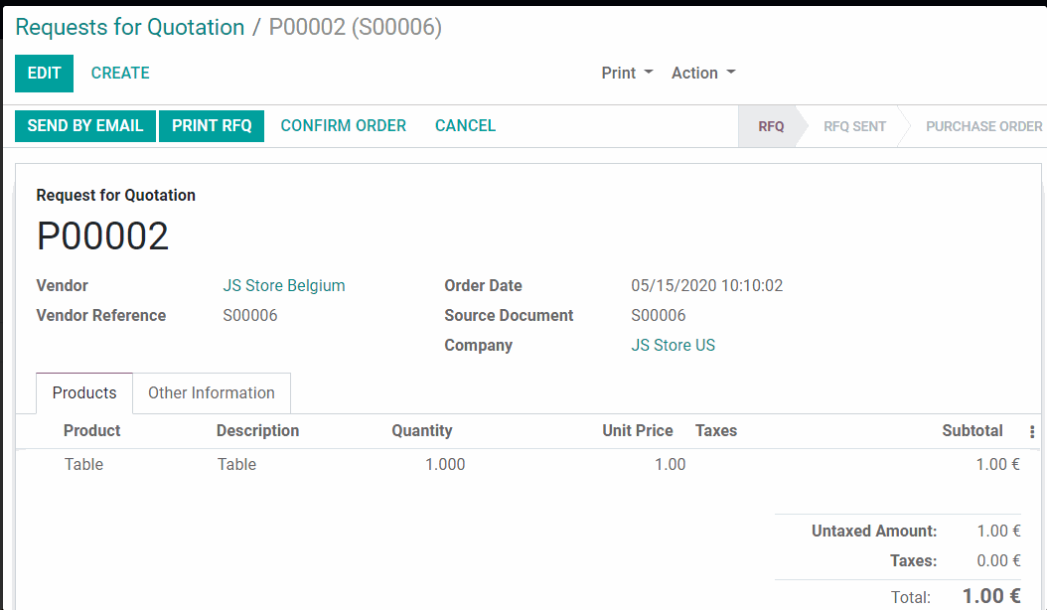Cancel the request with CANCEL button
1047x610 pixels.
[x=465, y=126]
